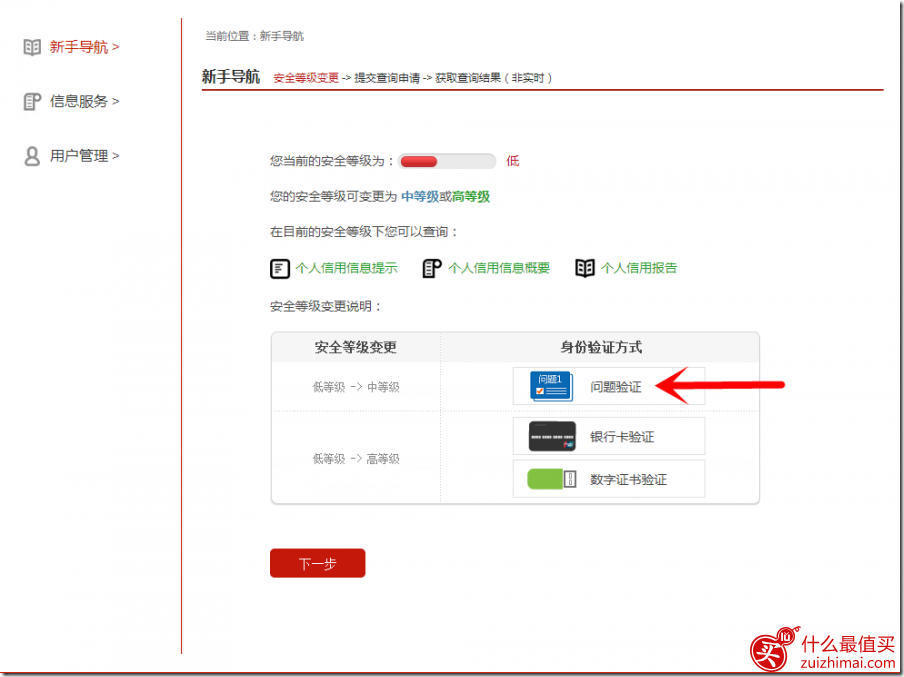Click the black bank card icon
This screenshot has height=677, width=904.
pos(552,437)
